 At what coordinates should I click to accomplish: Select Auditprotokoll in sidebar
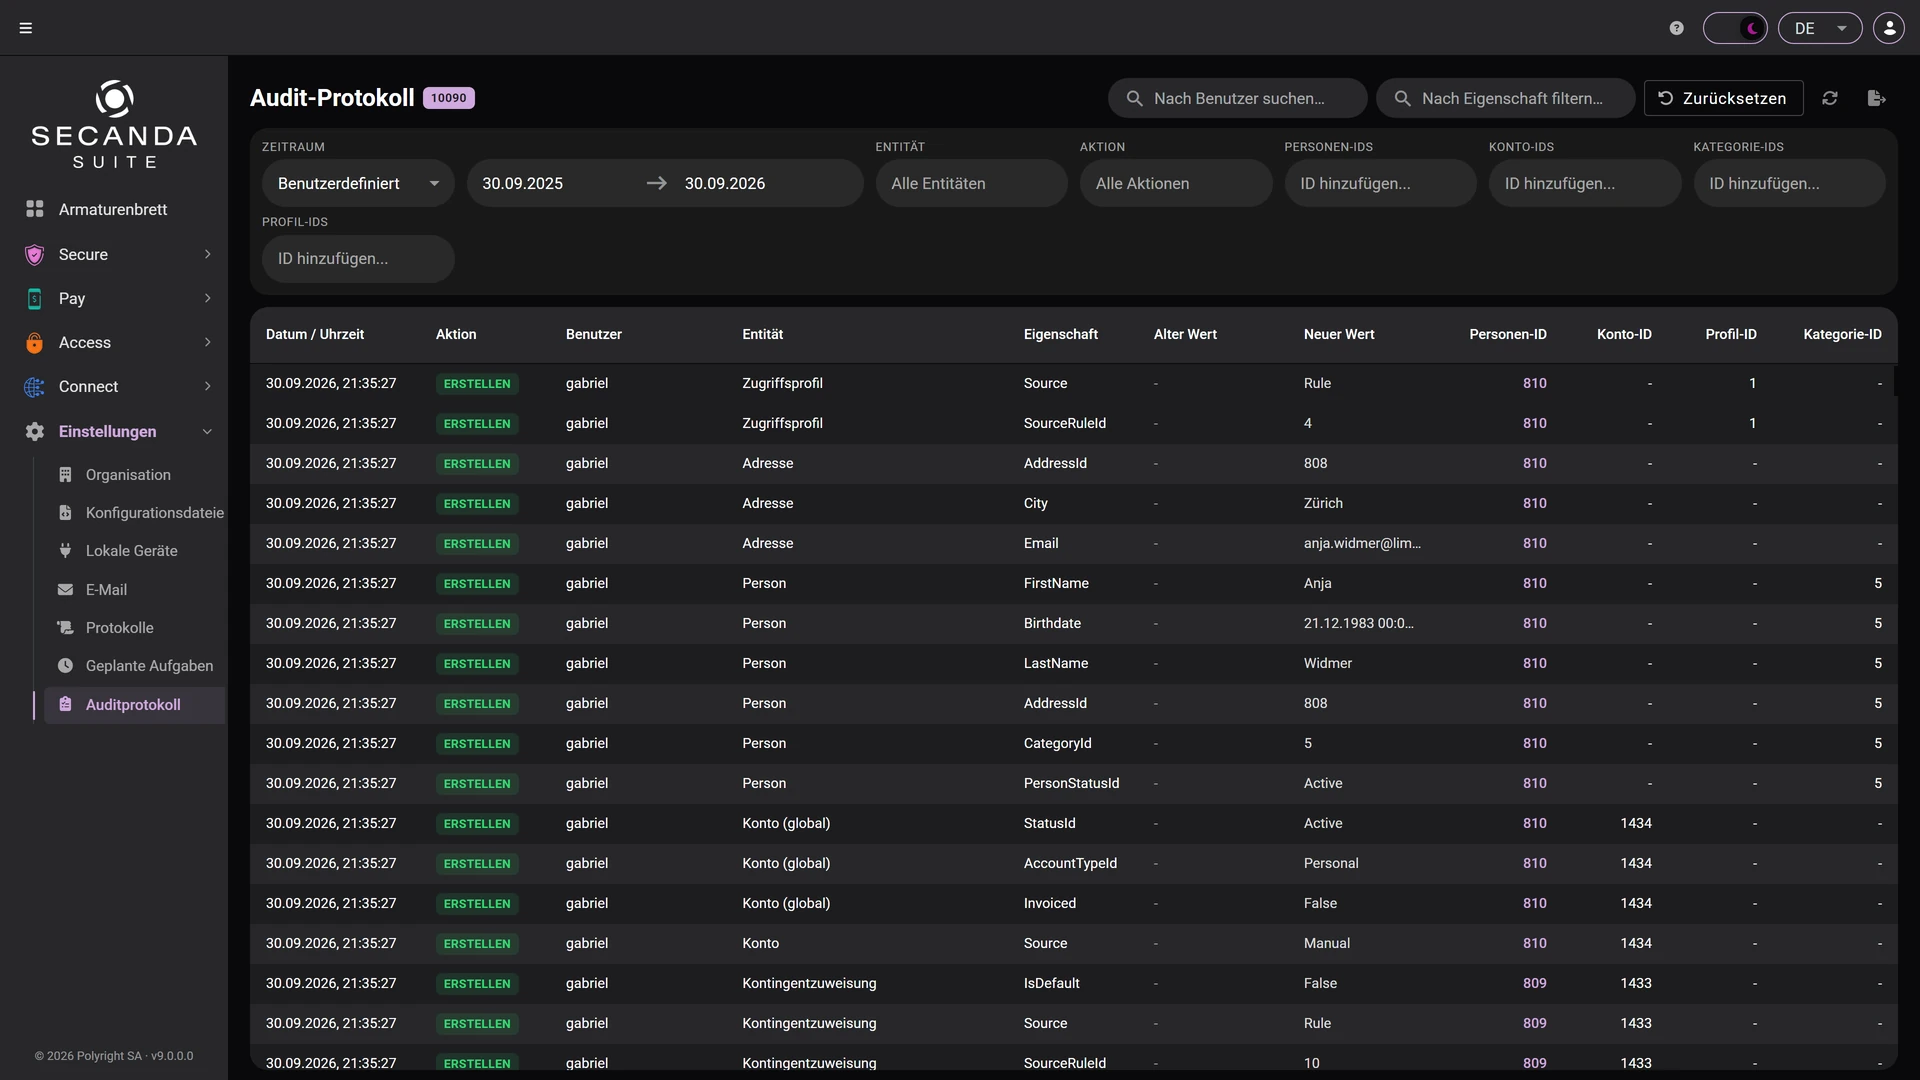[133, 705]
